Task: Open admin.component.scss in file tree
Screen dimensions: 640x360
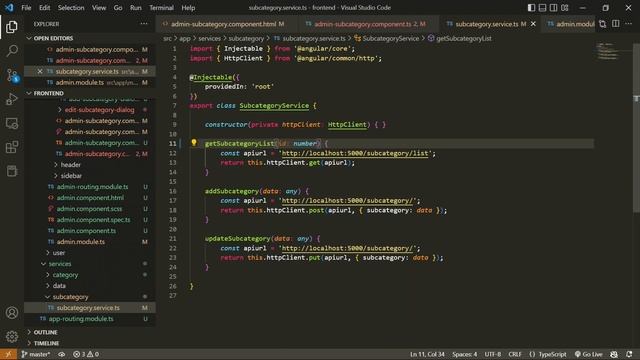Action: [89, 209]
